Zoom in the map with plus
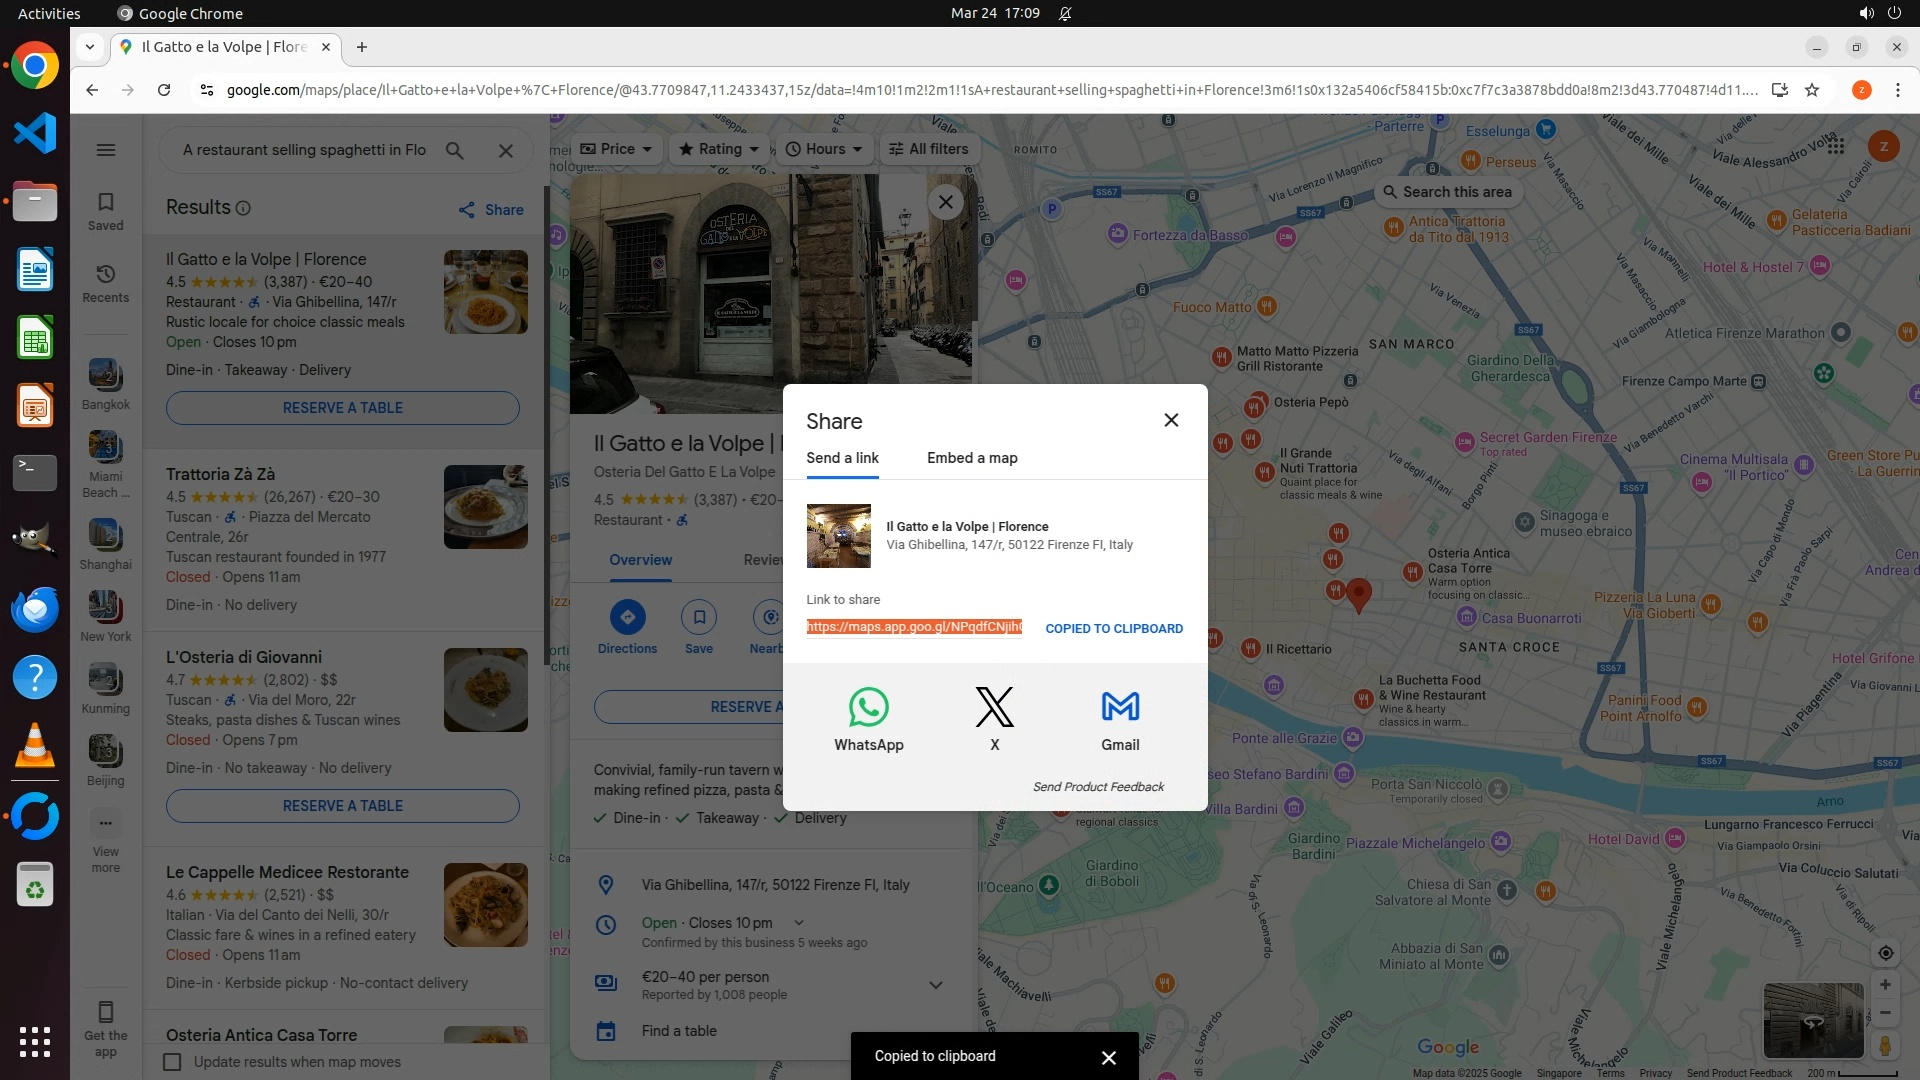The image size is (1920, 1080). [x=1885, y=985]
